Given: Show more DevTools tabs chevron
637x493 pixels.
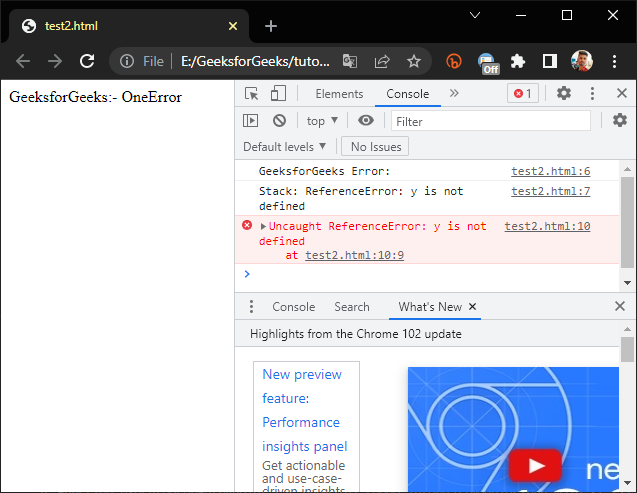Looking at the screenshot, I should (454, 93).
